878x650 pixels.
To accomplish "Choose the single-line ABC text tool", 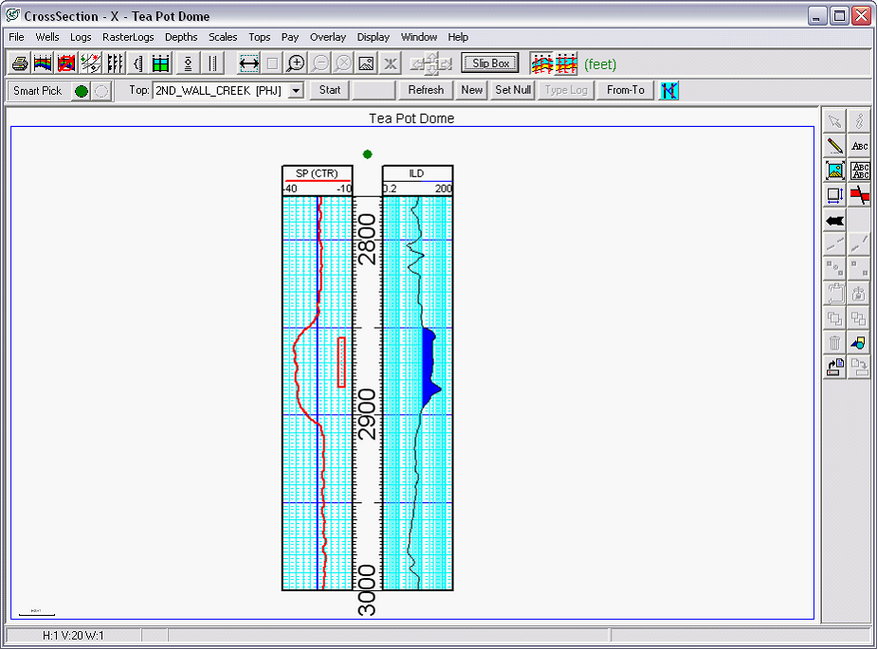I will 859,146.
